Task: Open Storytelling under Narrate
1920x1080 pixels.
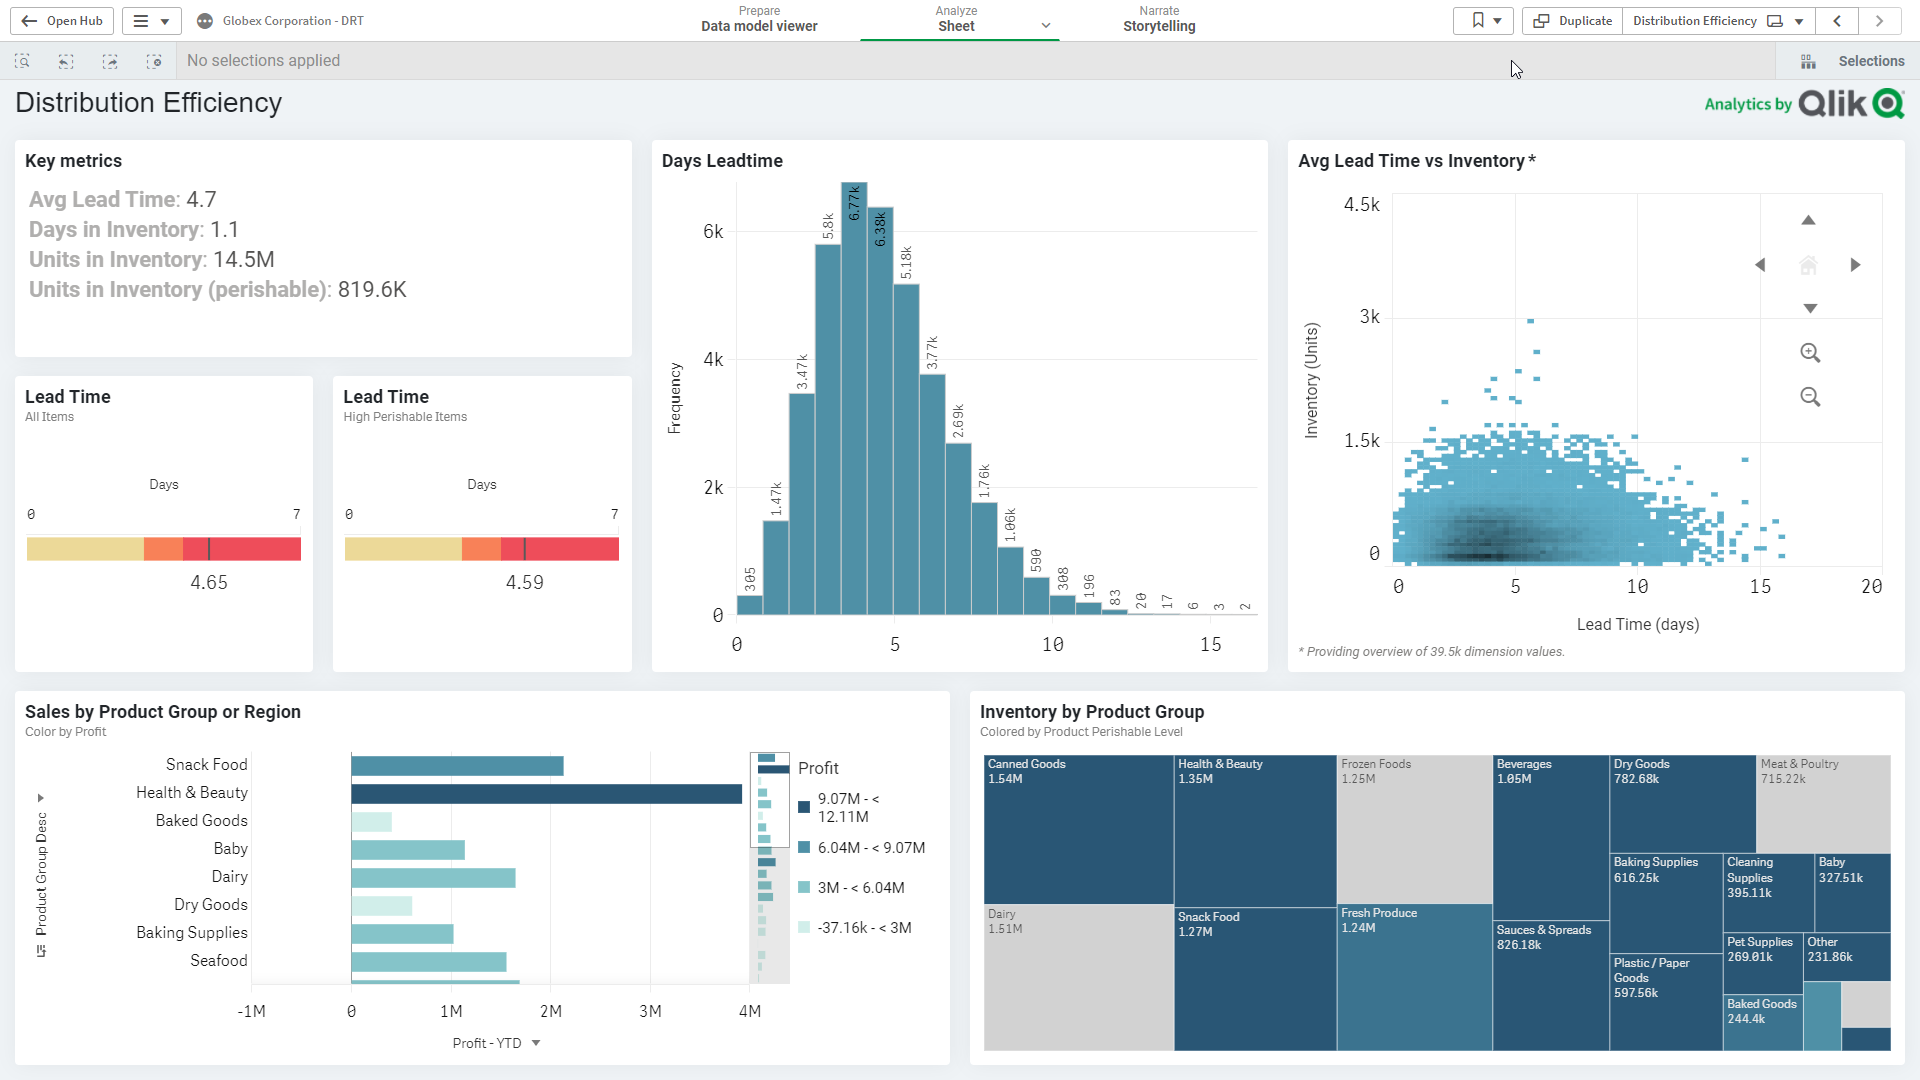Action: pos(1159,25)
